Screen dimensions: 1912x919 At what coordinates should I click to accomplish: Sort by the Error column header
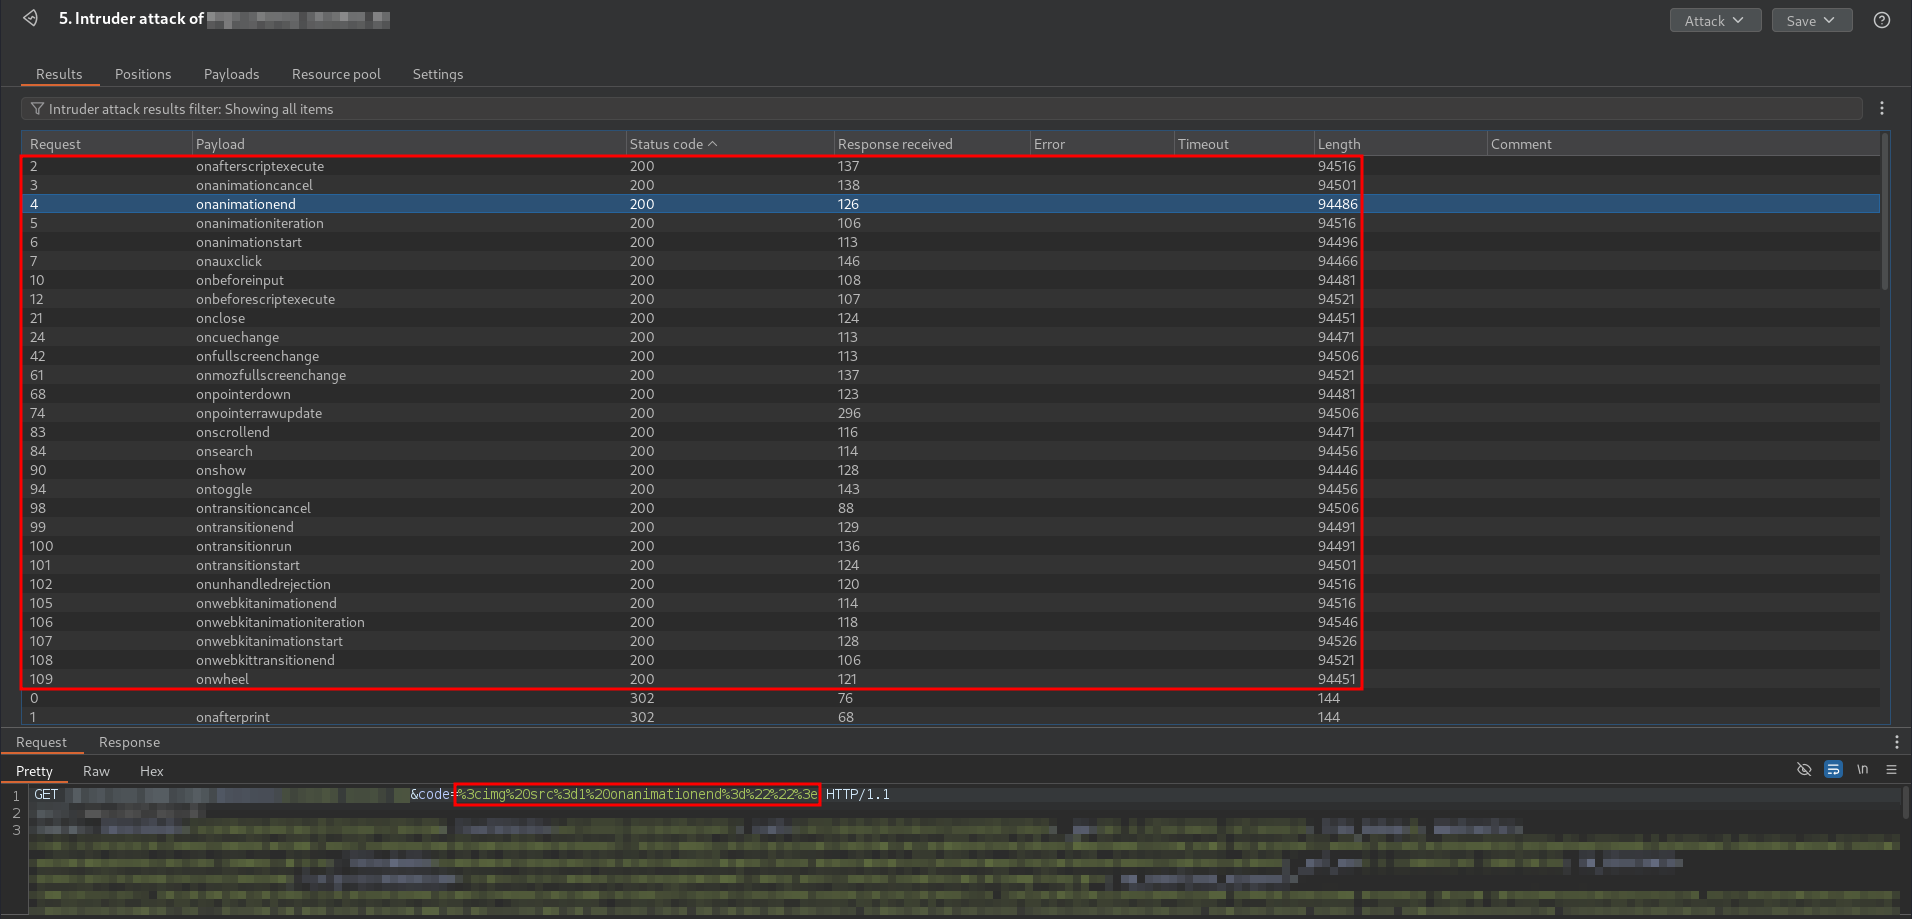pos(1101,144)
